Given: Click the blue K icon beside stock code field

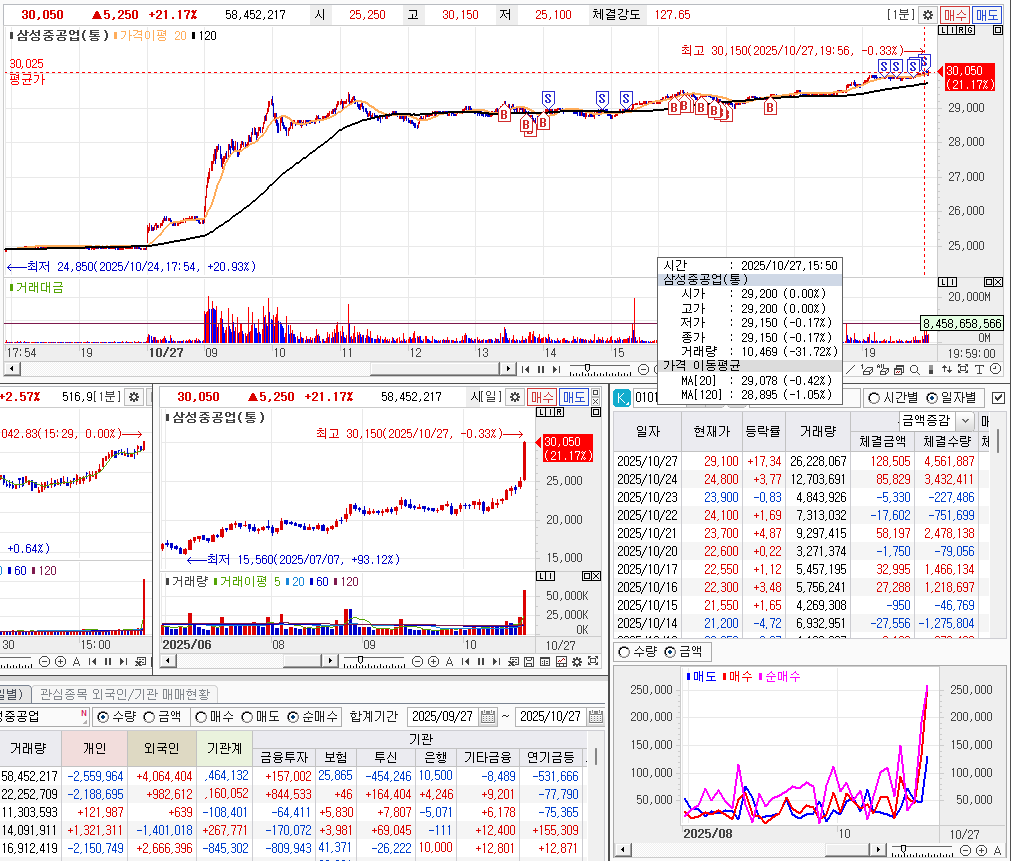Looking at the screenshot, I should click(622, 398).
